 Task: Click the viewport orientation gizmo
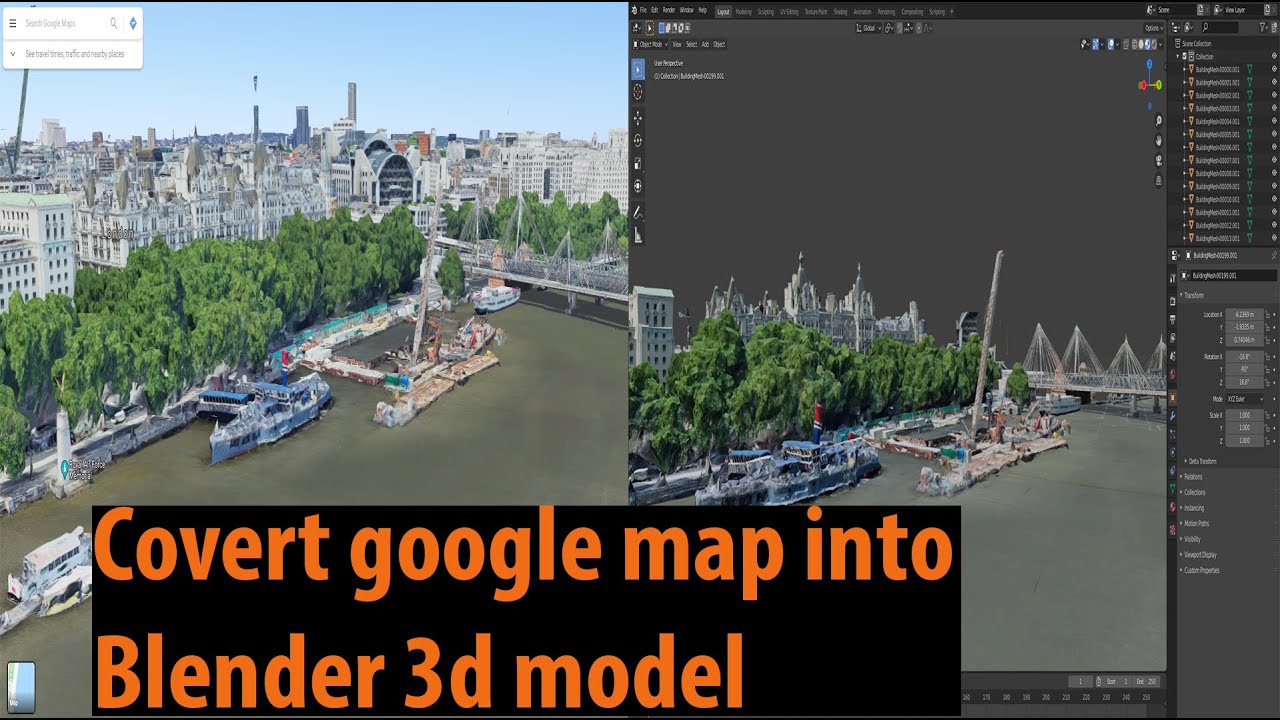(x=1151, y=84)
